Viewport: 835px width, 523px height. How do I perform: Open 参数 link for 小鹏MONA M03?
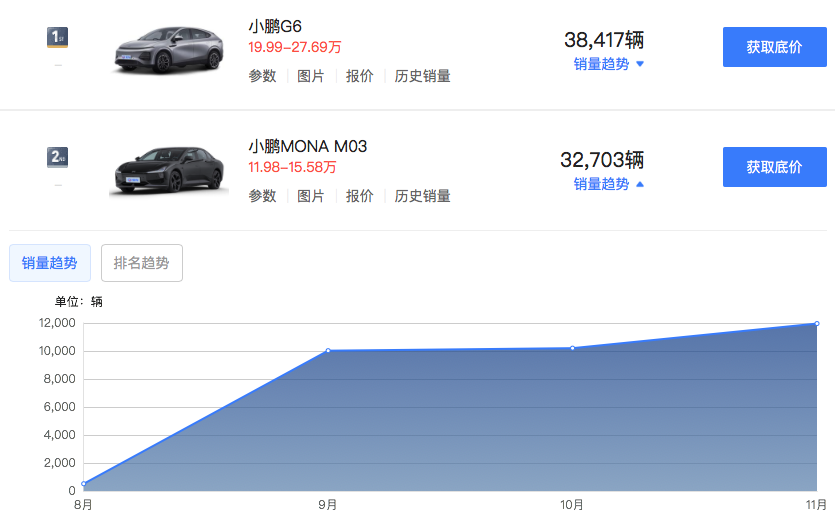coord(262,196)
